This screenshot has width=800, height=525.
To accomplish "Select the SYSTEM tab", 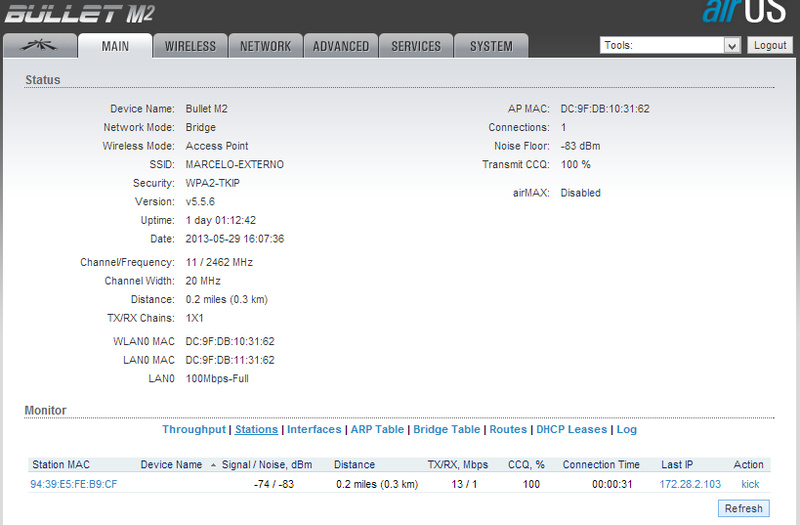I will pyautogui.click(x=491, y=46).
